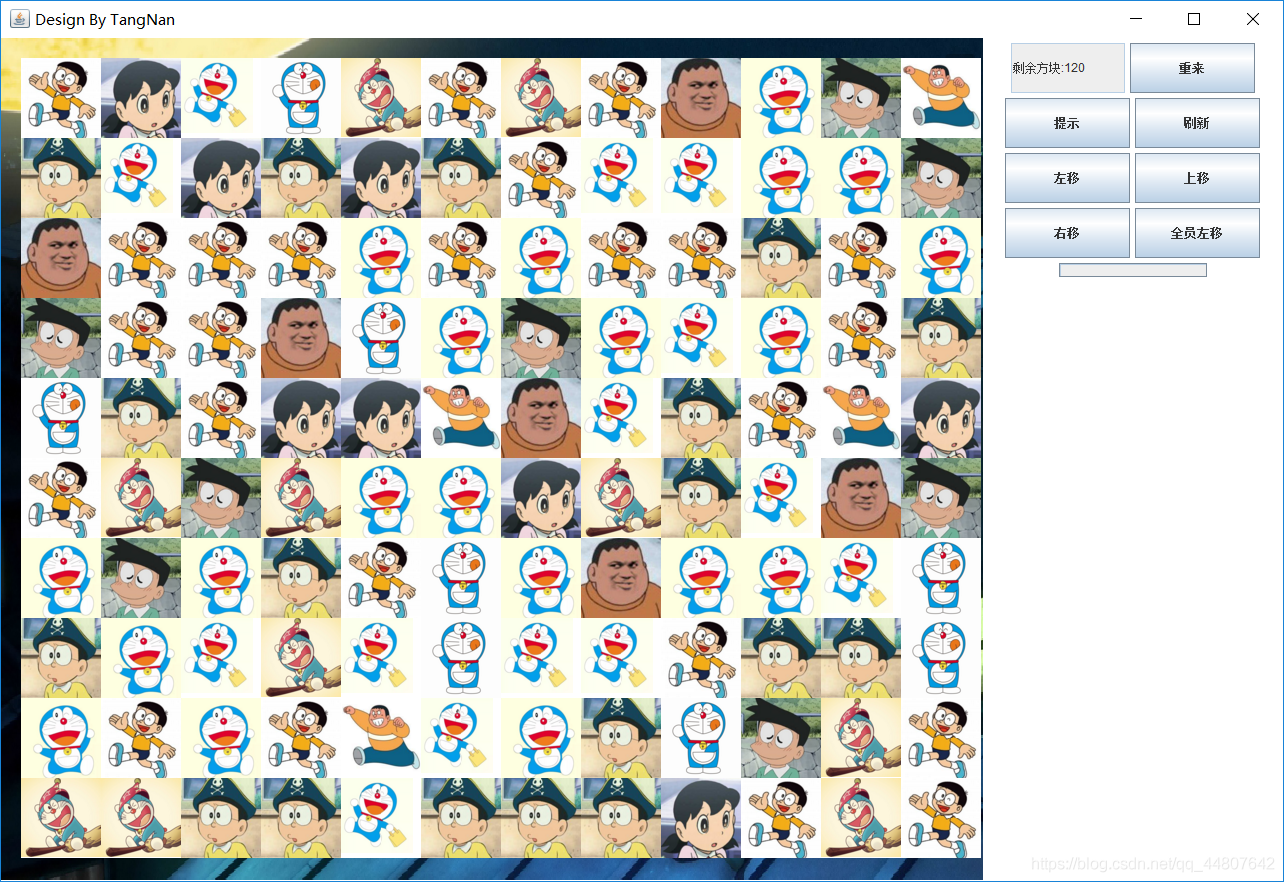
Task: Maximize the Design By TangNan window
Action: tap(1193, 19)
